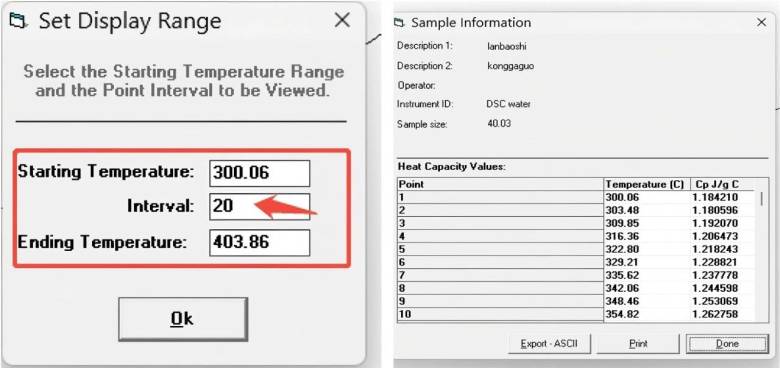Click the Operator label
Screen dimensions: 780x368
(416, 85)
